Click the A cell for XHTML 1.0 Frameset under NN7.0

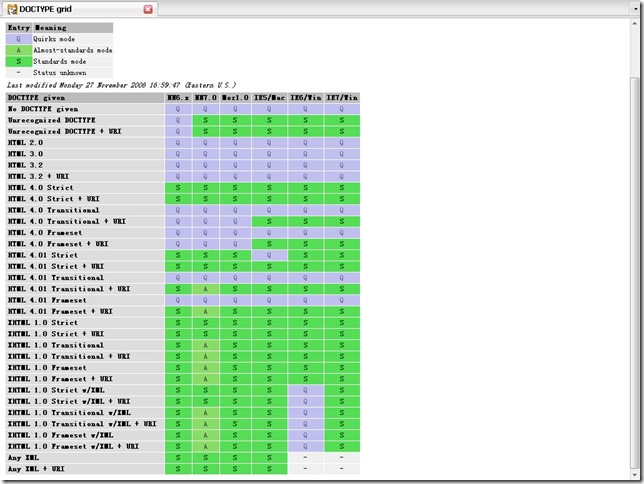(x=205, y=368)
